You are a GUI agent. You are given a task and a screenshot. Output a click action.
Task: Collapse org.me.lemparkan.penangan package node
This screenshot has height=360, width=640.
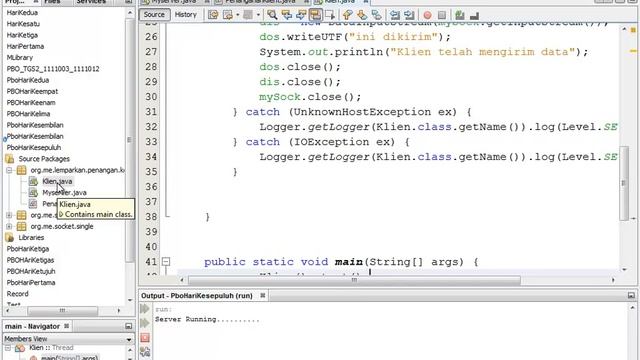[x=9, y=170]
